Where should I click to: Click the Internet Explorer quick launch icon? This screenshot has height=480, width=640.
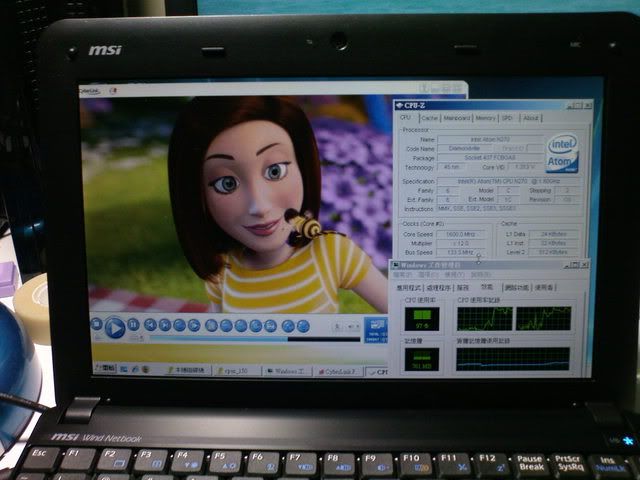coord(135,369)
